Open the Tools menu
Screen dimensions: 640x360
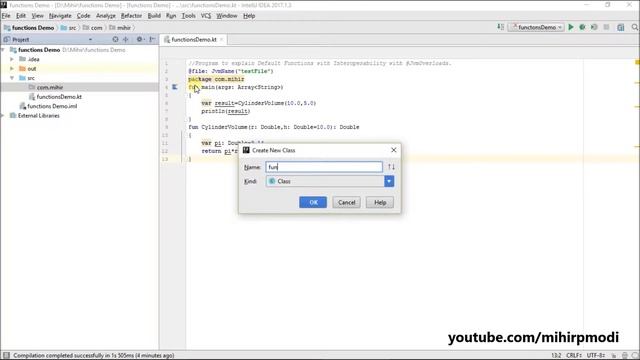tap(188, 16)
